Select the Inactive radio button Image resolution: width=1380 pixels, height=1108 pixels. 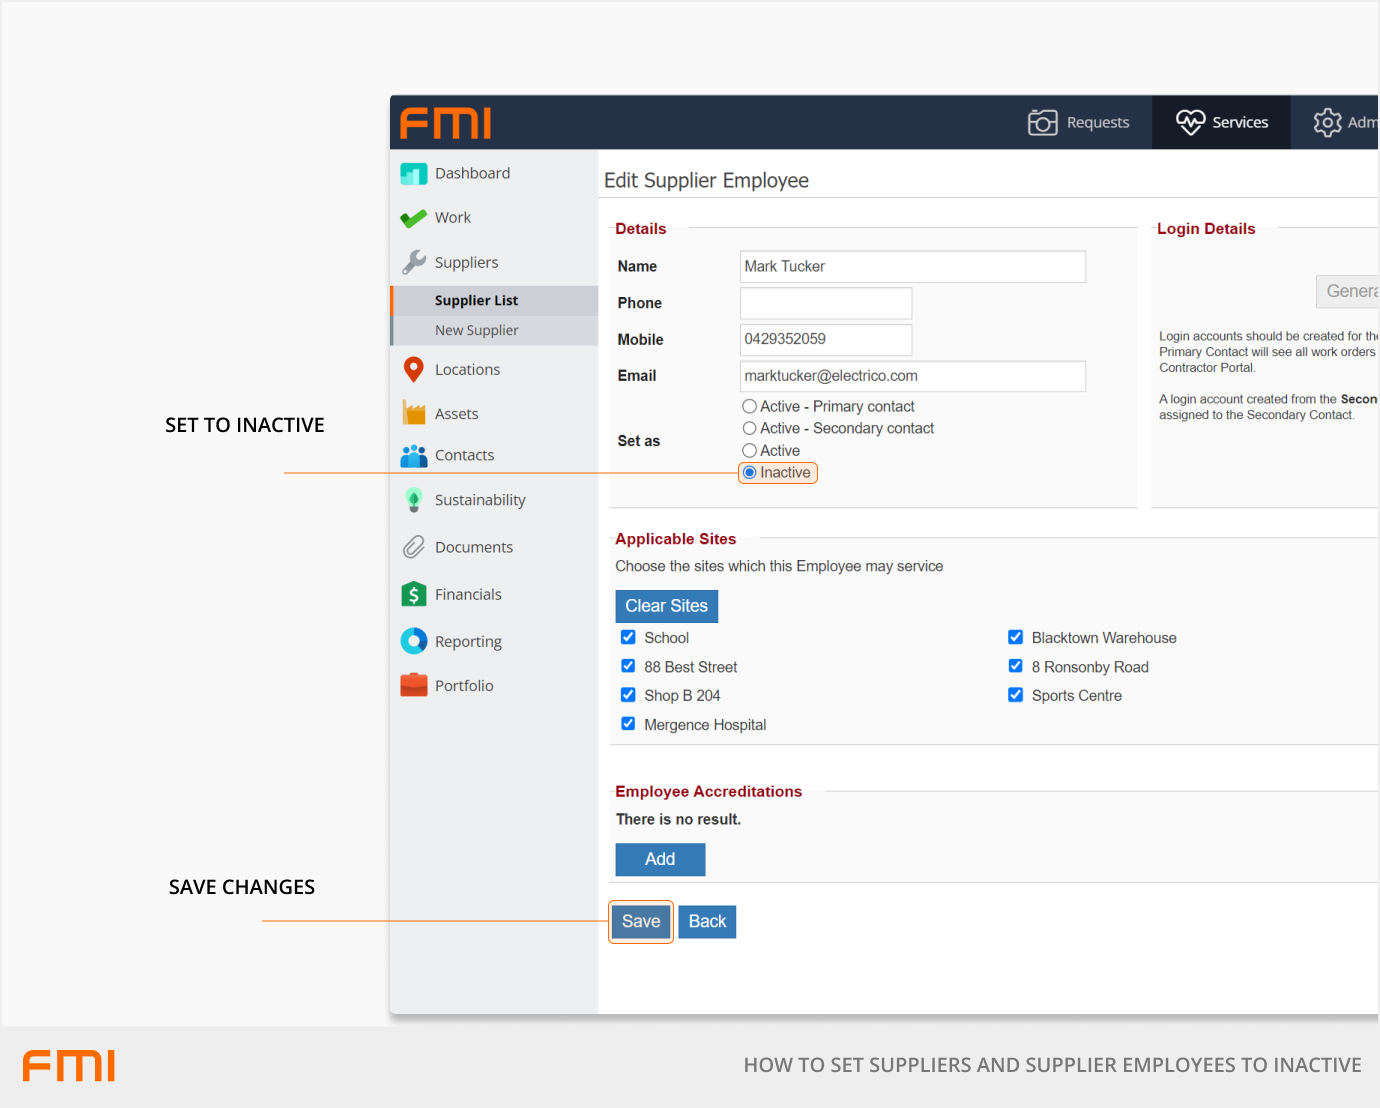pos(750,473)
